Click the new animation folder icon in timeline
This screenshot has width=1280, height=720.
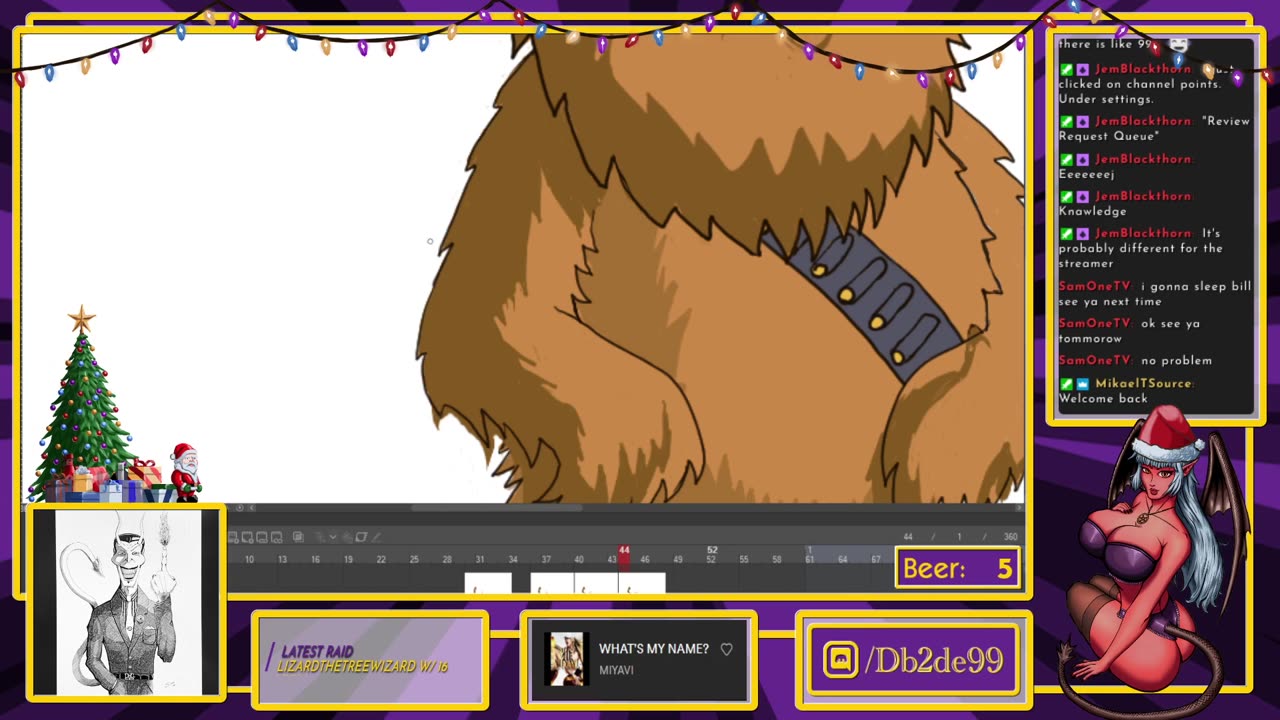[x=233, y=537]
